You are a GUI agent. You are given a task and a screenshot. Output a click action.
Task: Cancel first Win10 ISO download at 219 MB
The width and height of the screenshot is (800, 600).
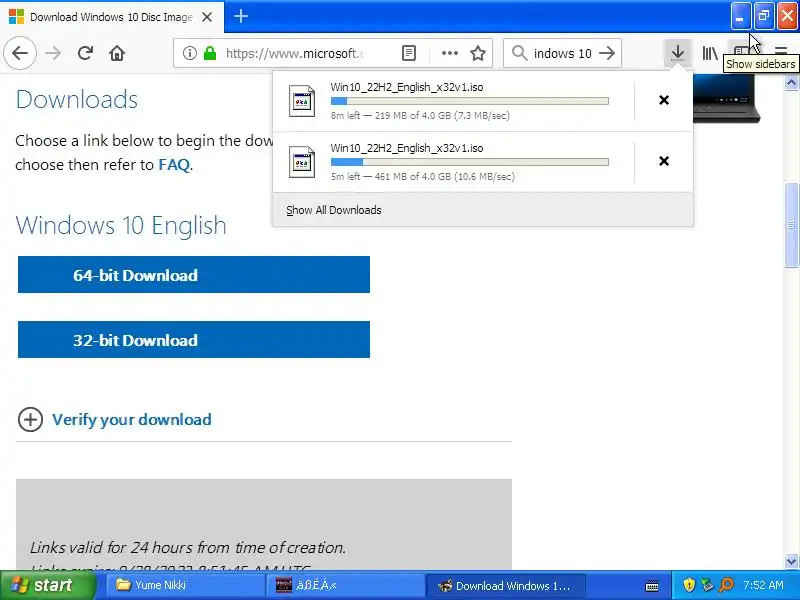click(x=664, y=100)
